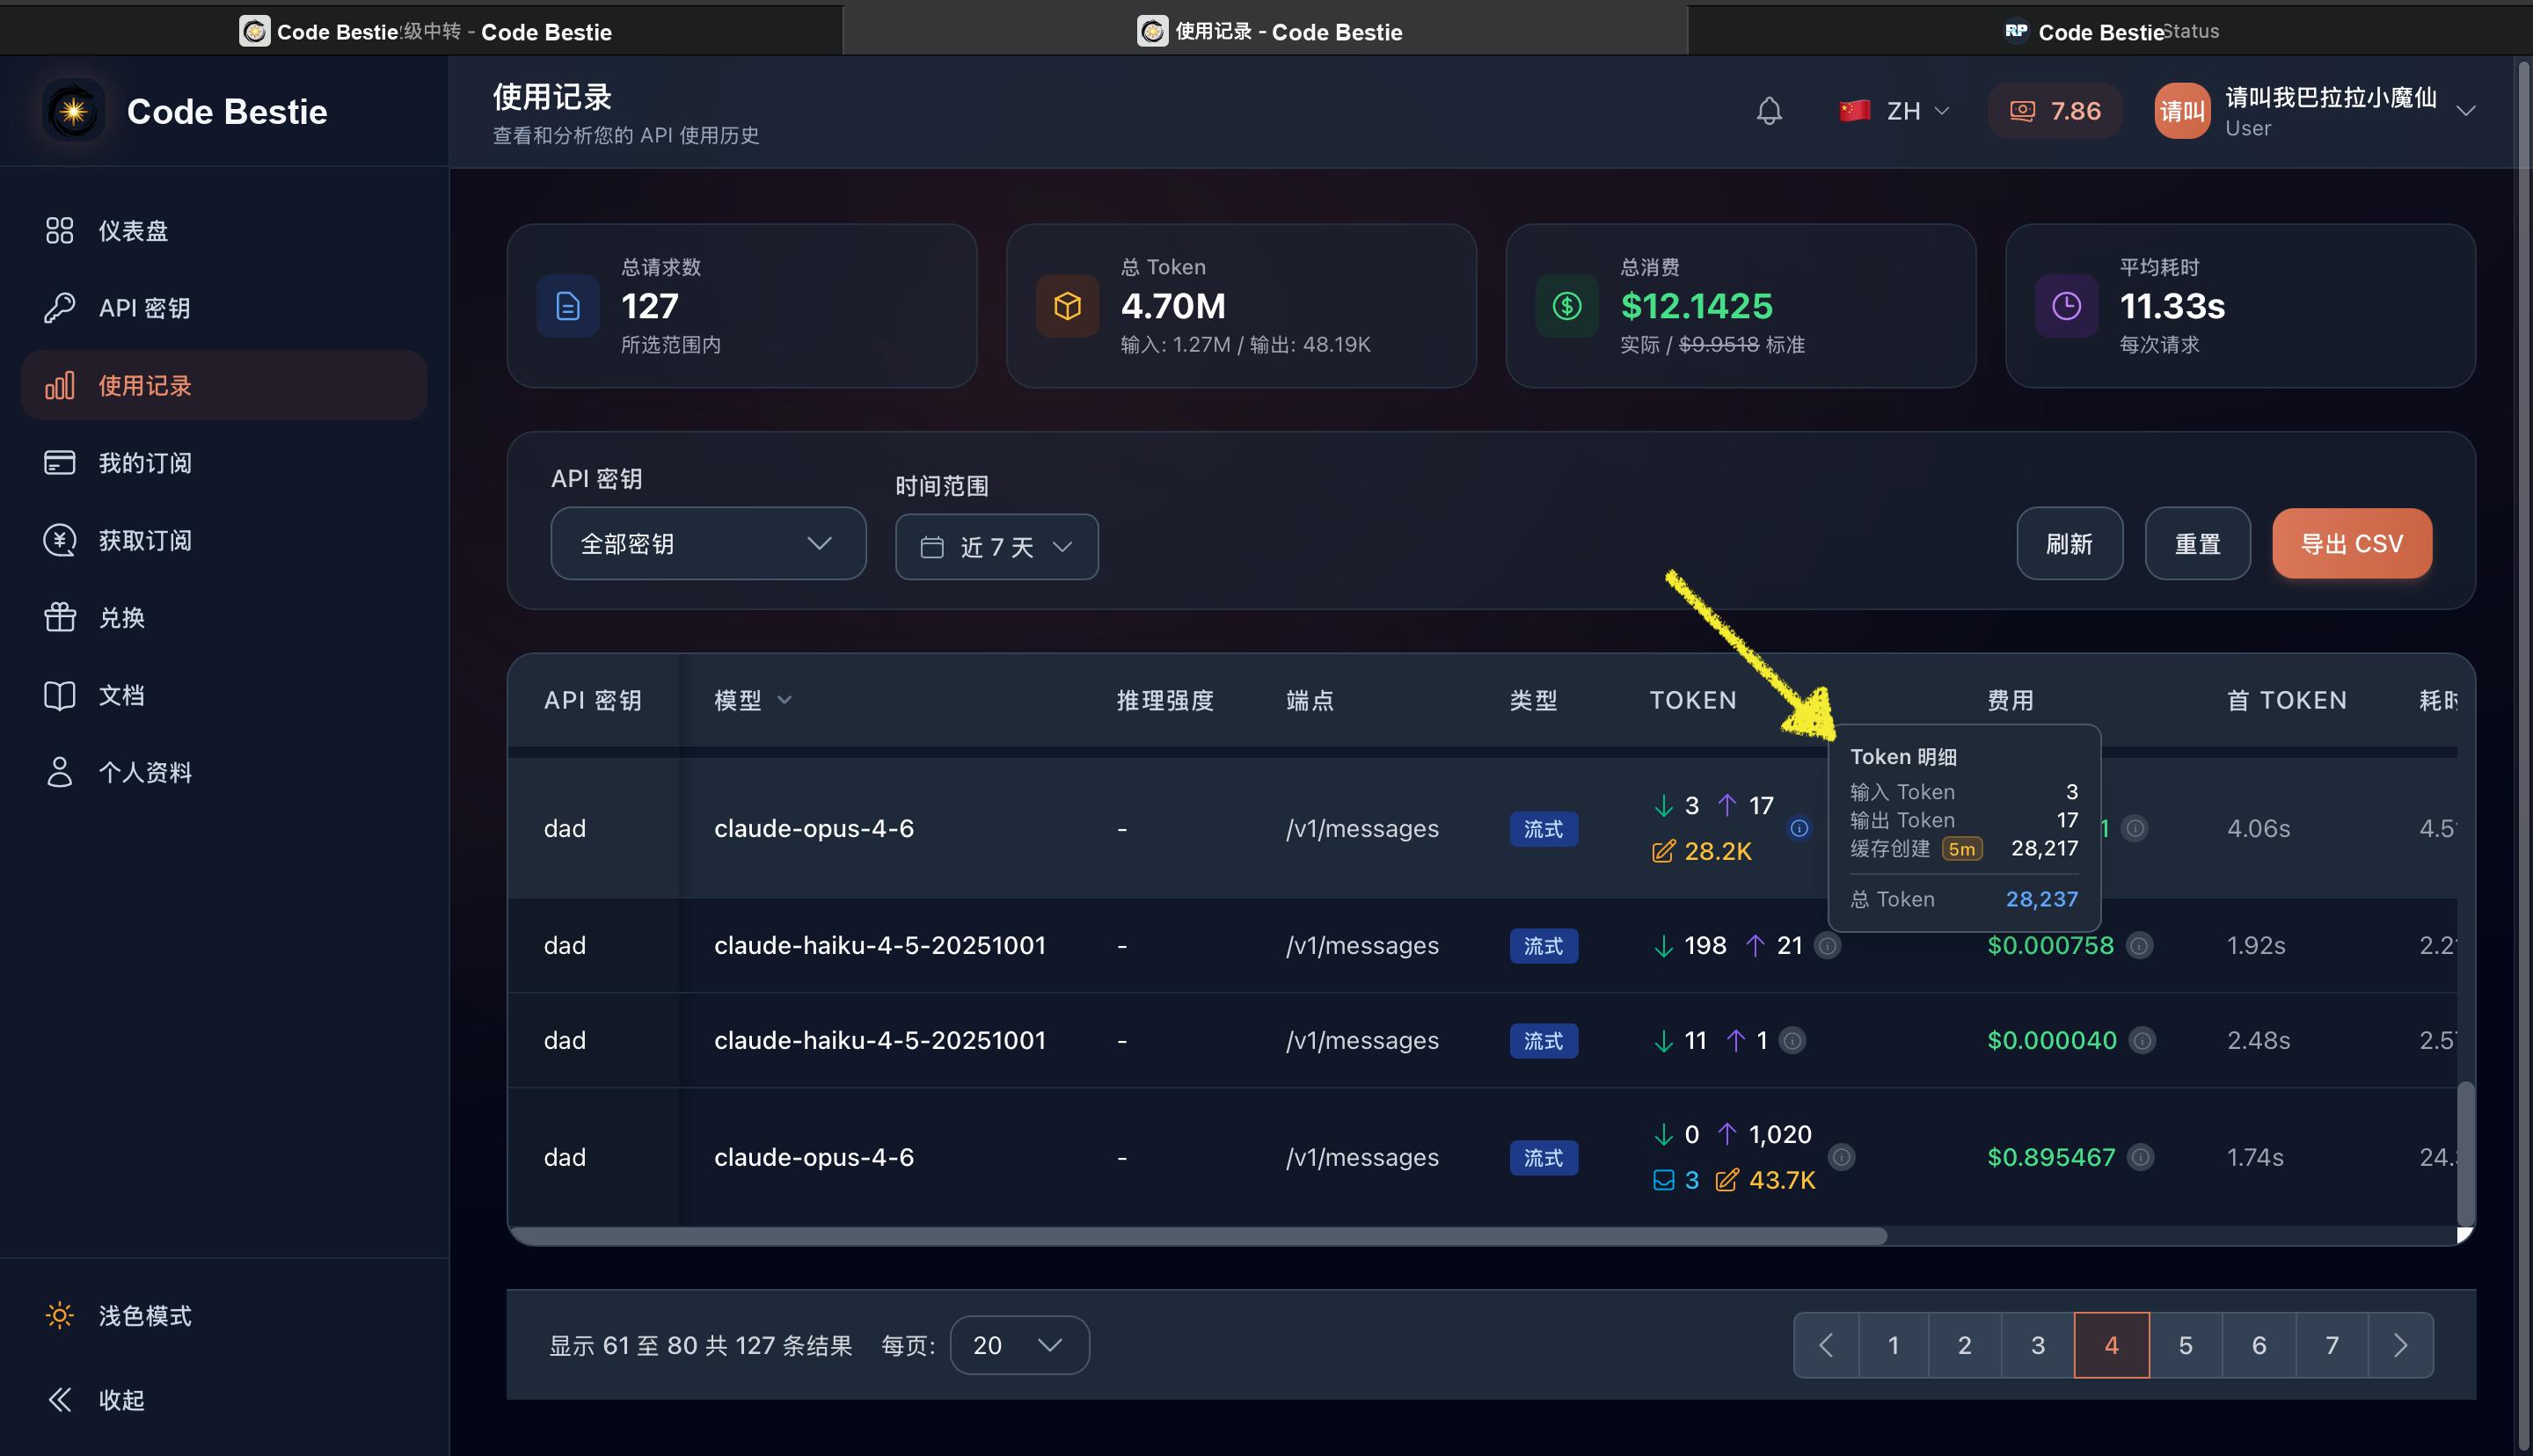Click the $0.895467 cost value
This screenshot has width=2533, height=1456.
[x=2051, y=1157]
